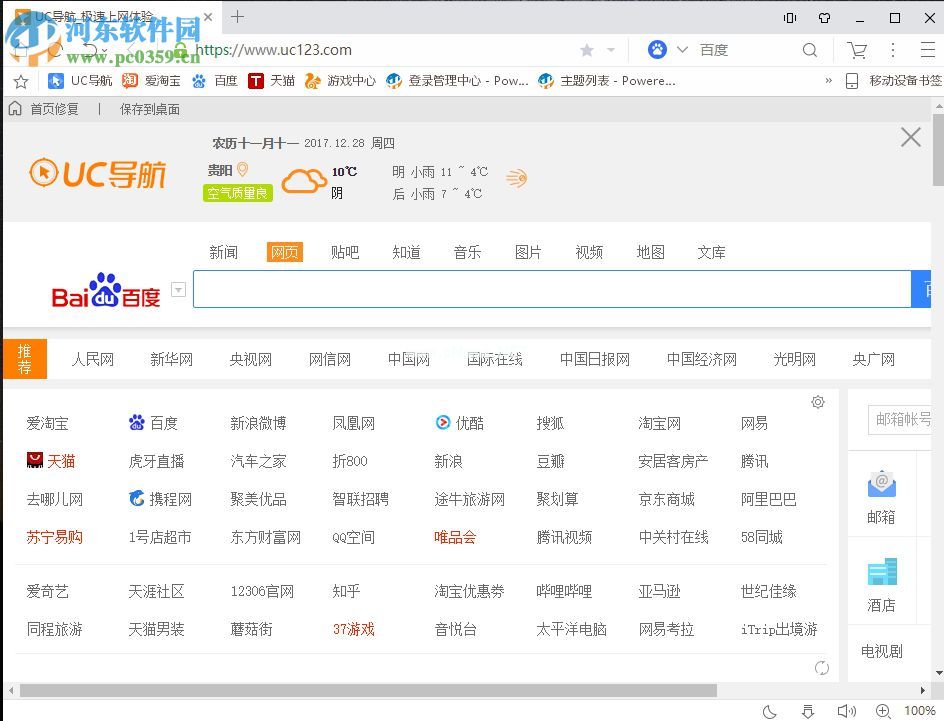
Task: Click the address bar URL field
Action: click(x=273, y=50)
